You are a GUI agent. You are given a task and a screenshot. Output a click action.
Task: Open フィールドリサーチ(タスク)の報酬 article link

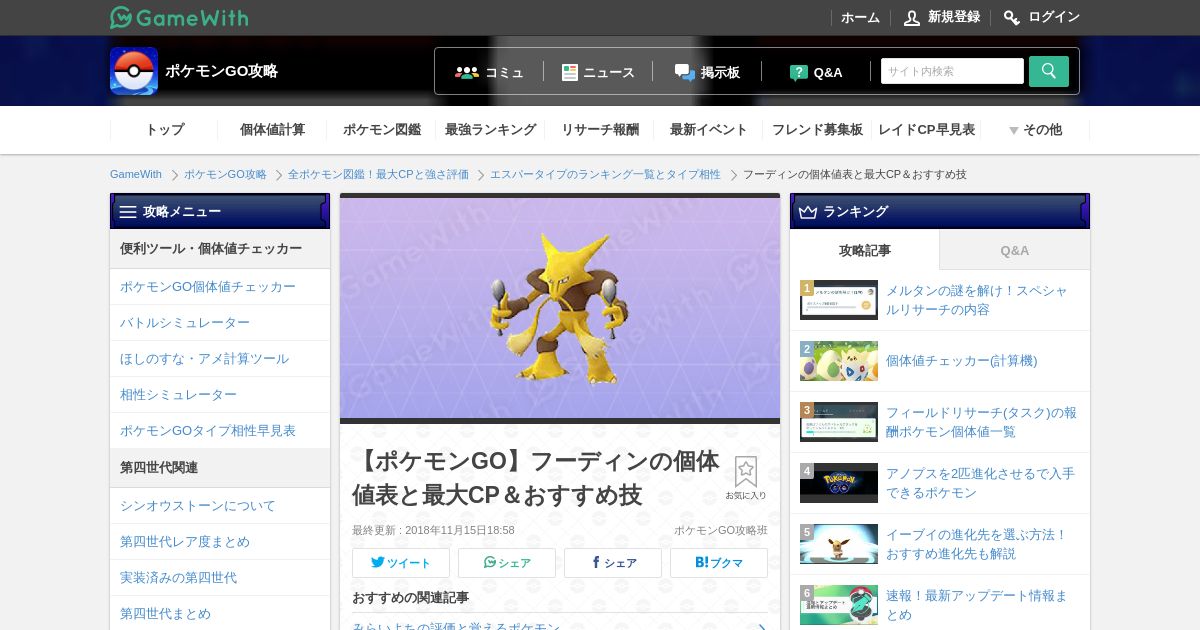981,422
